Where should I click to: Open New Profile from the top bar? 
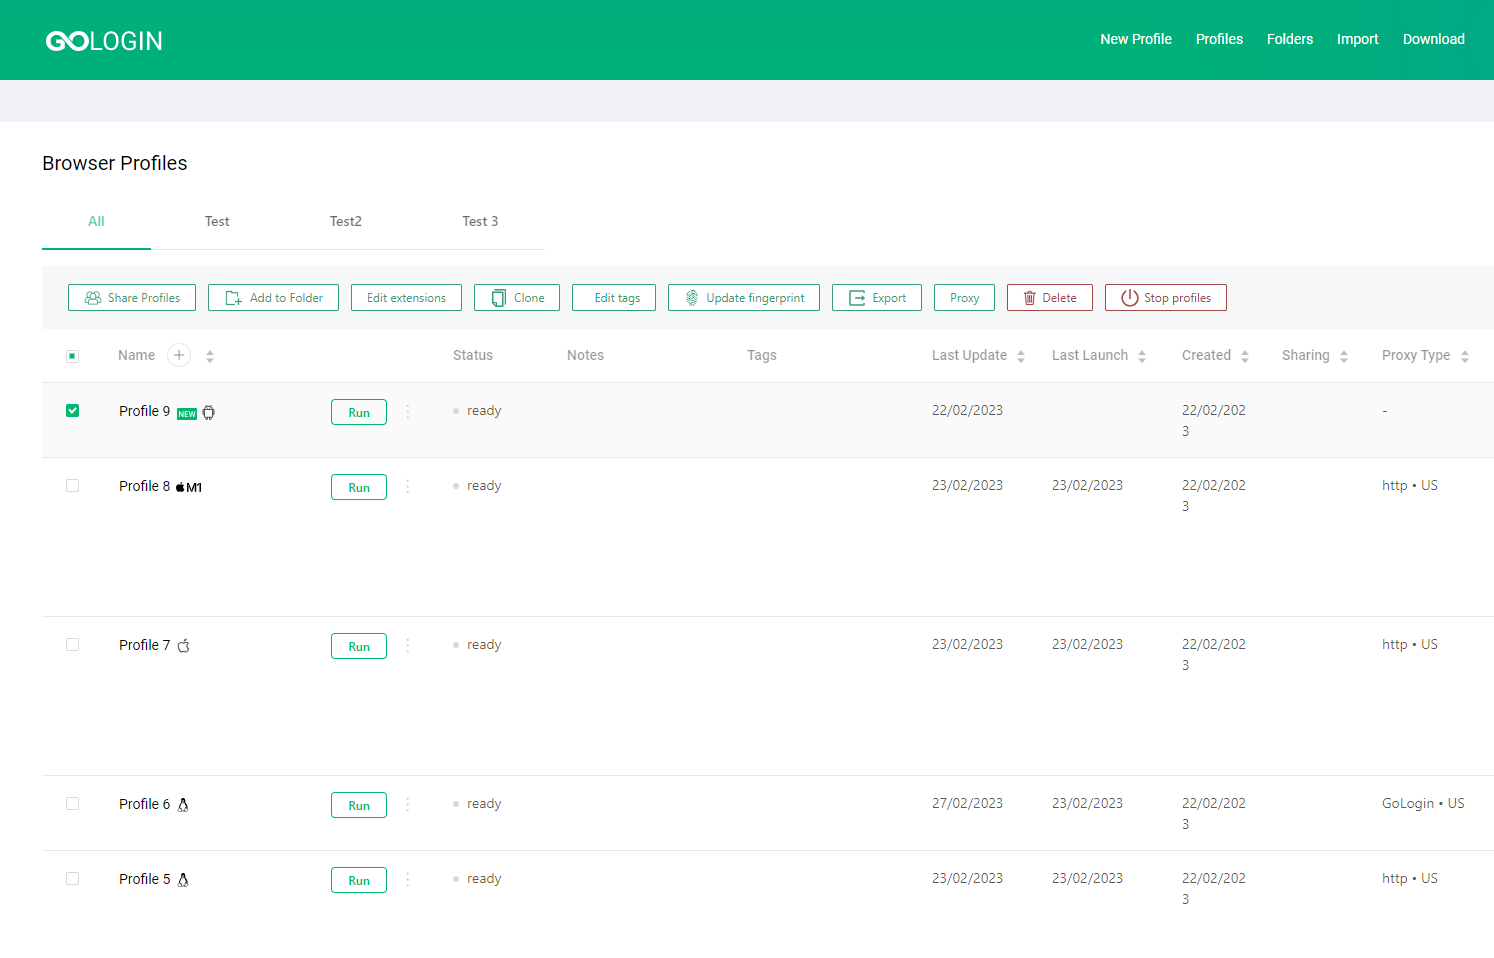1135,39
